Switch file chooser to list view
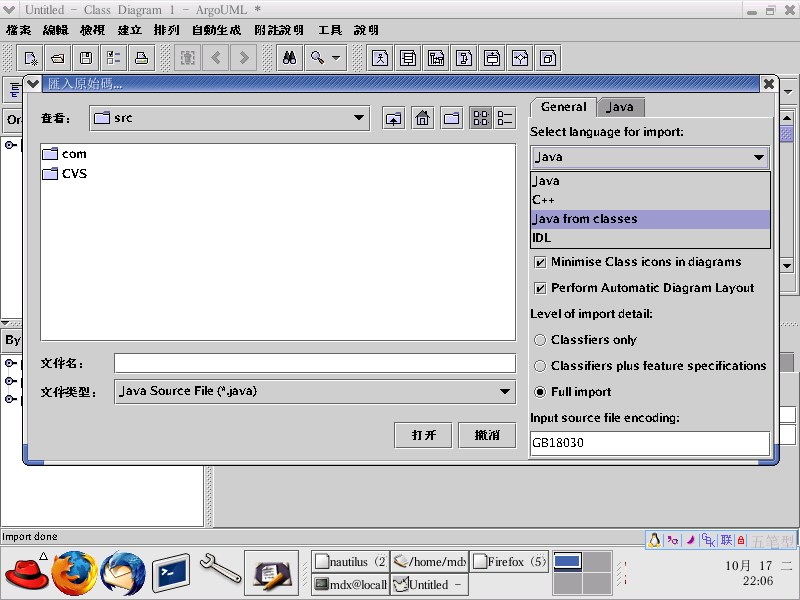This screenshot has width=800, height=600. coord(480,118)
